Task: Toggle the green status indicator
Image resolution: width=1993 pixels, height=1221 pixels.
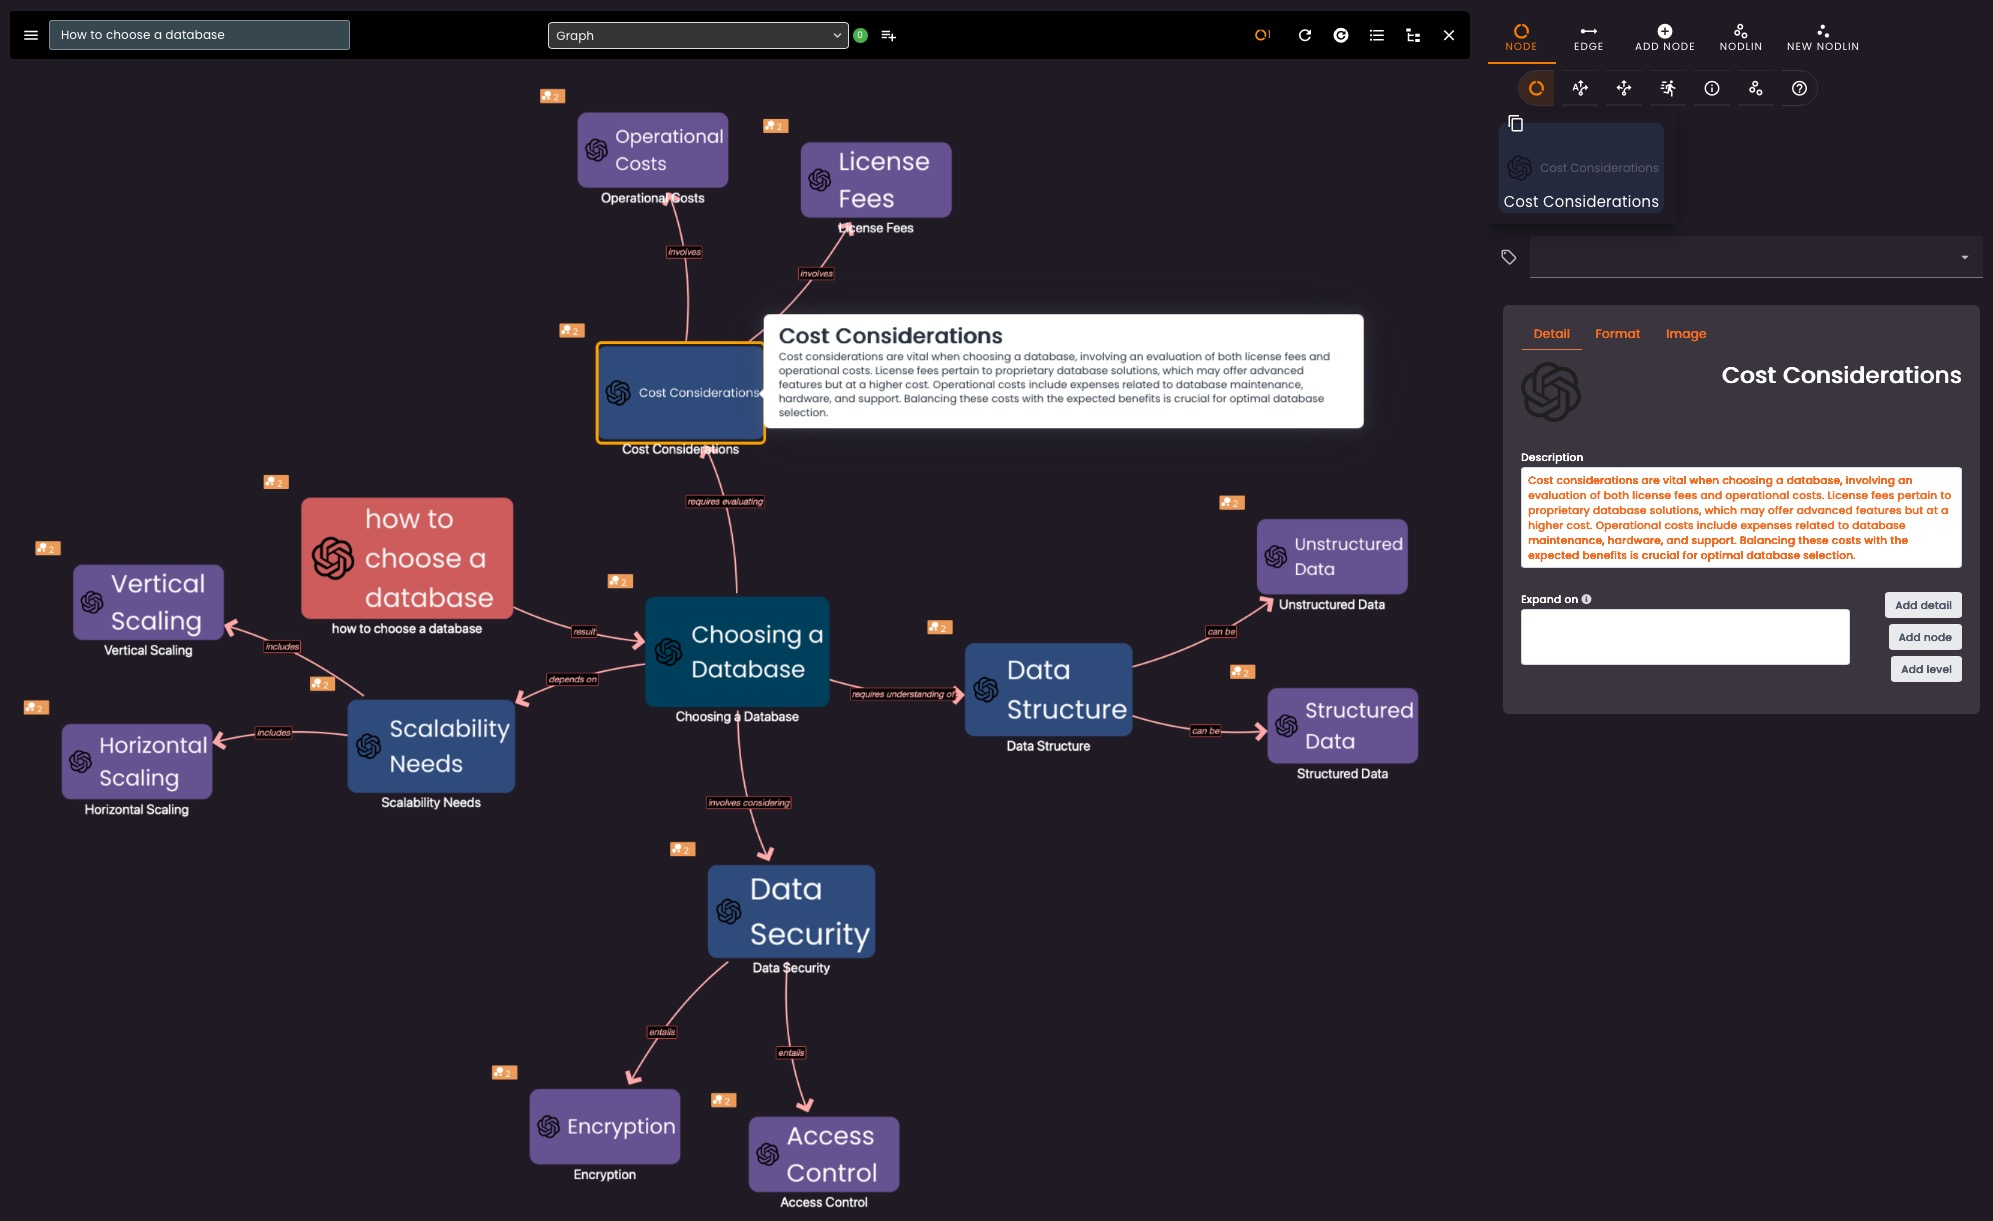Action: pos(860,35)
